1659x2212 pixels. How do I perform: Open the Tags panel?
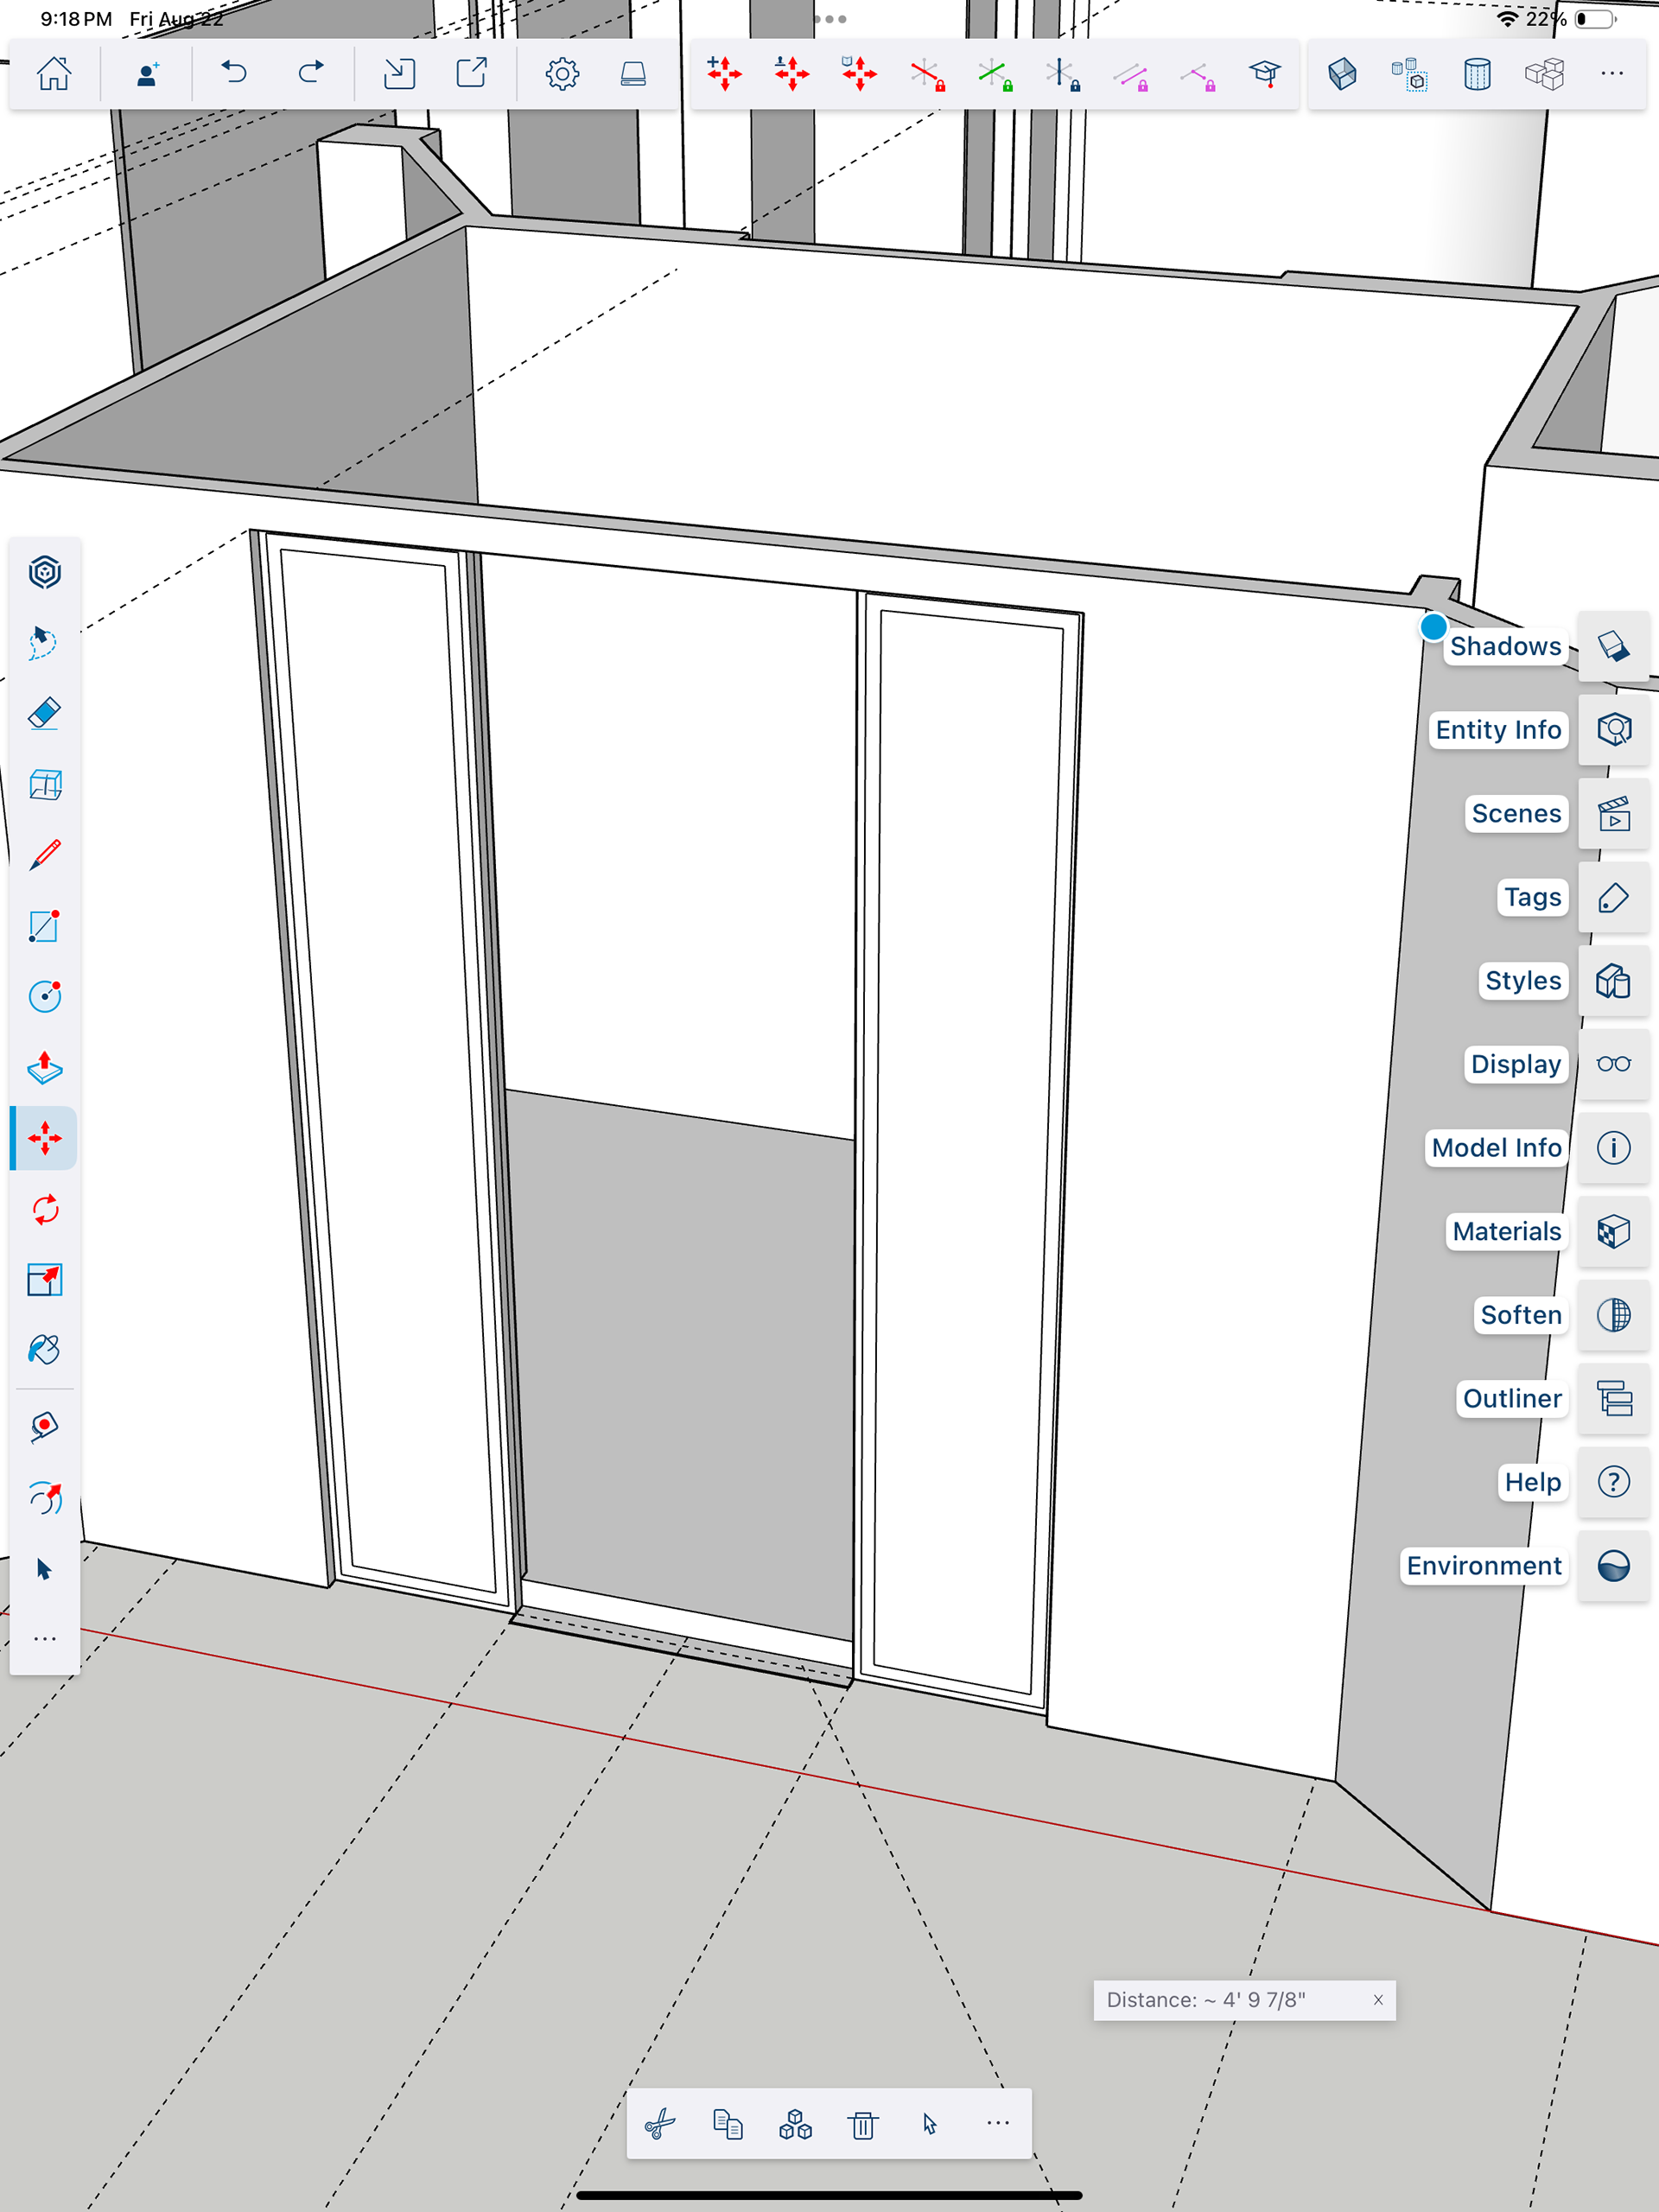(1613, 897)
